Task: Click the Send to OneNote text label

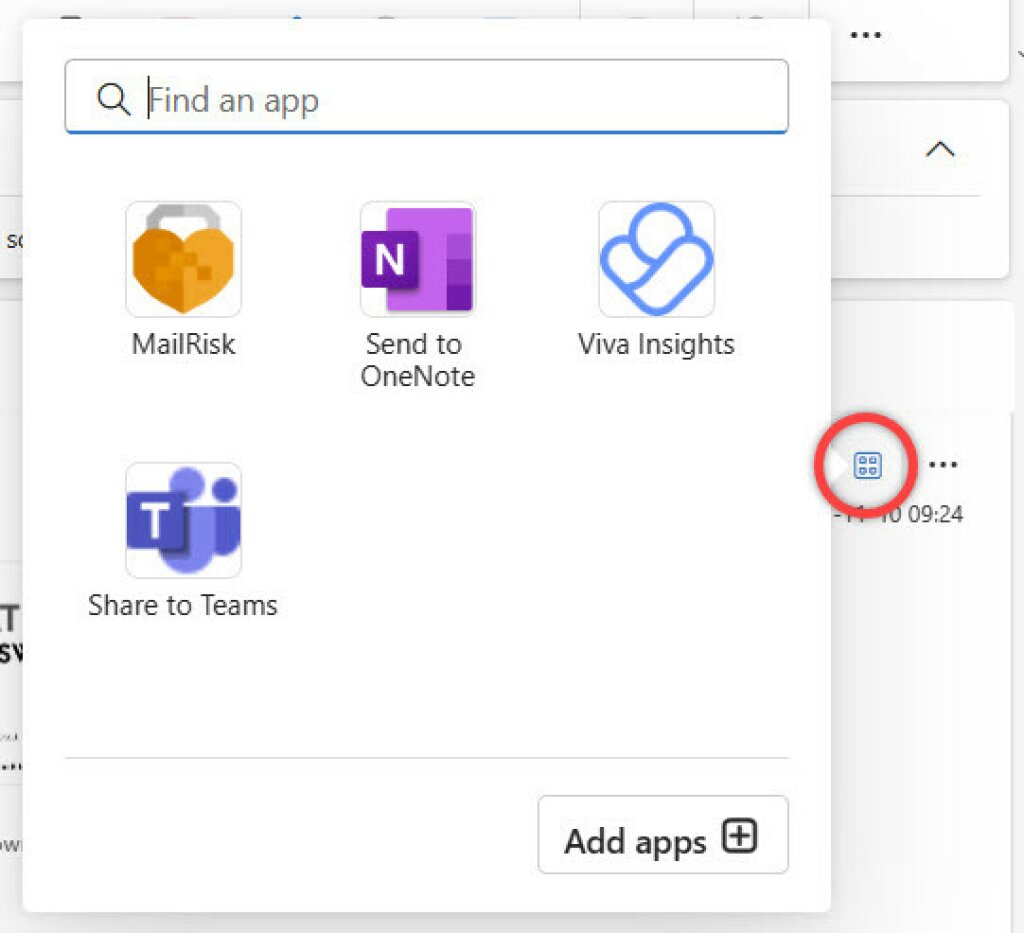Action: (417, 360)
